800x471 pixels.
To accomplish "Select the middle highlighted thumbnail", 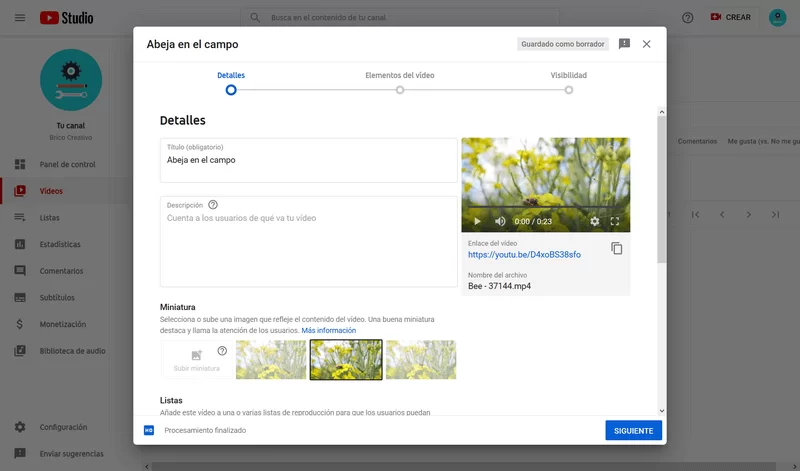I will (346, 360).
